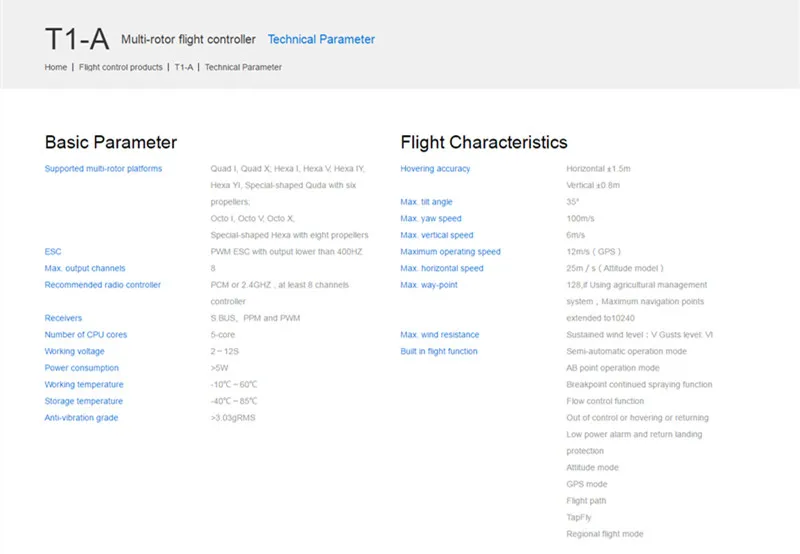Open the T1-A breadcrumb link
Viewport: 800px width, 554px height.
tap(184, 67)
